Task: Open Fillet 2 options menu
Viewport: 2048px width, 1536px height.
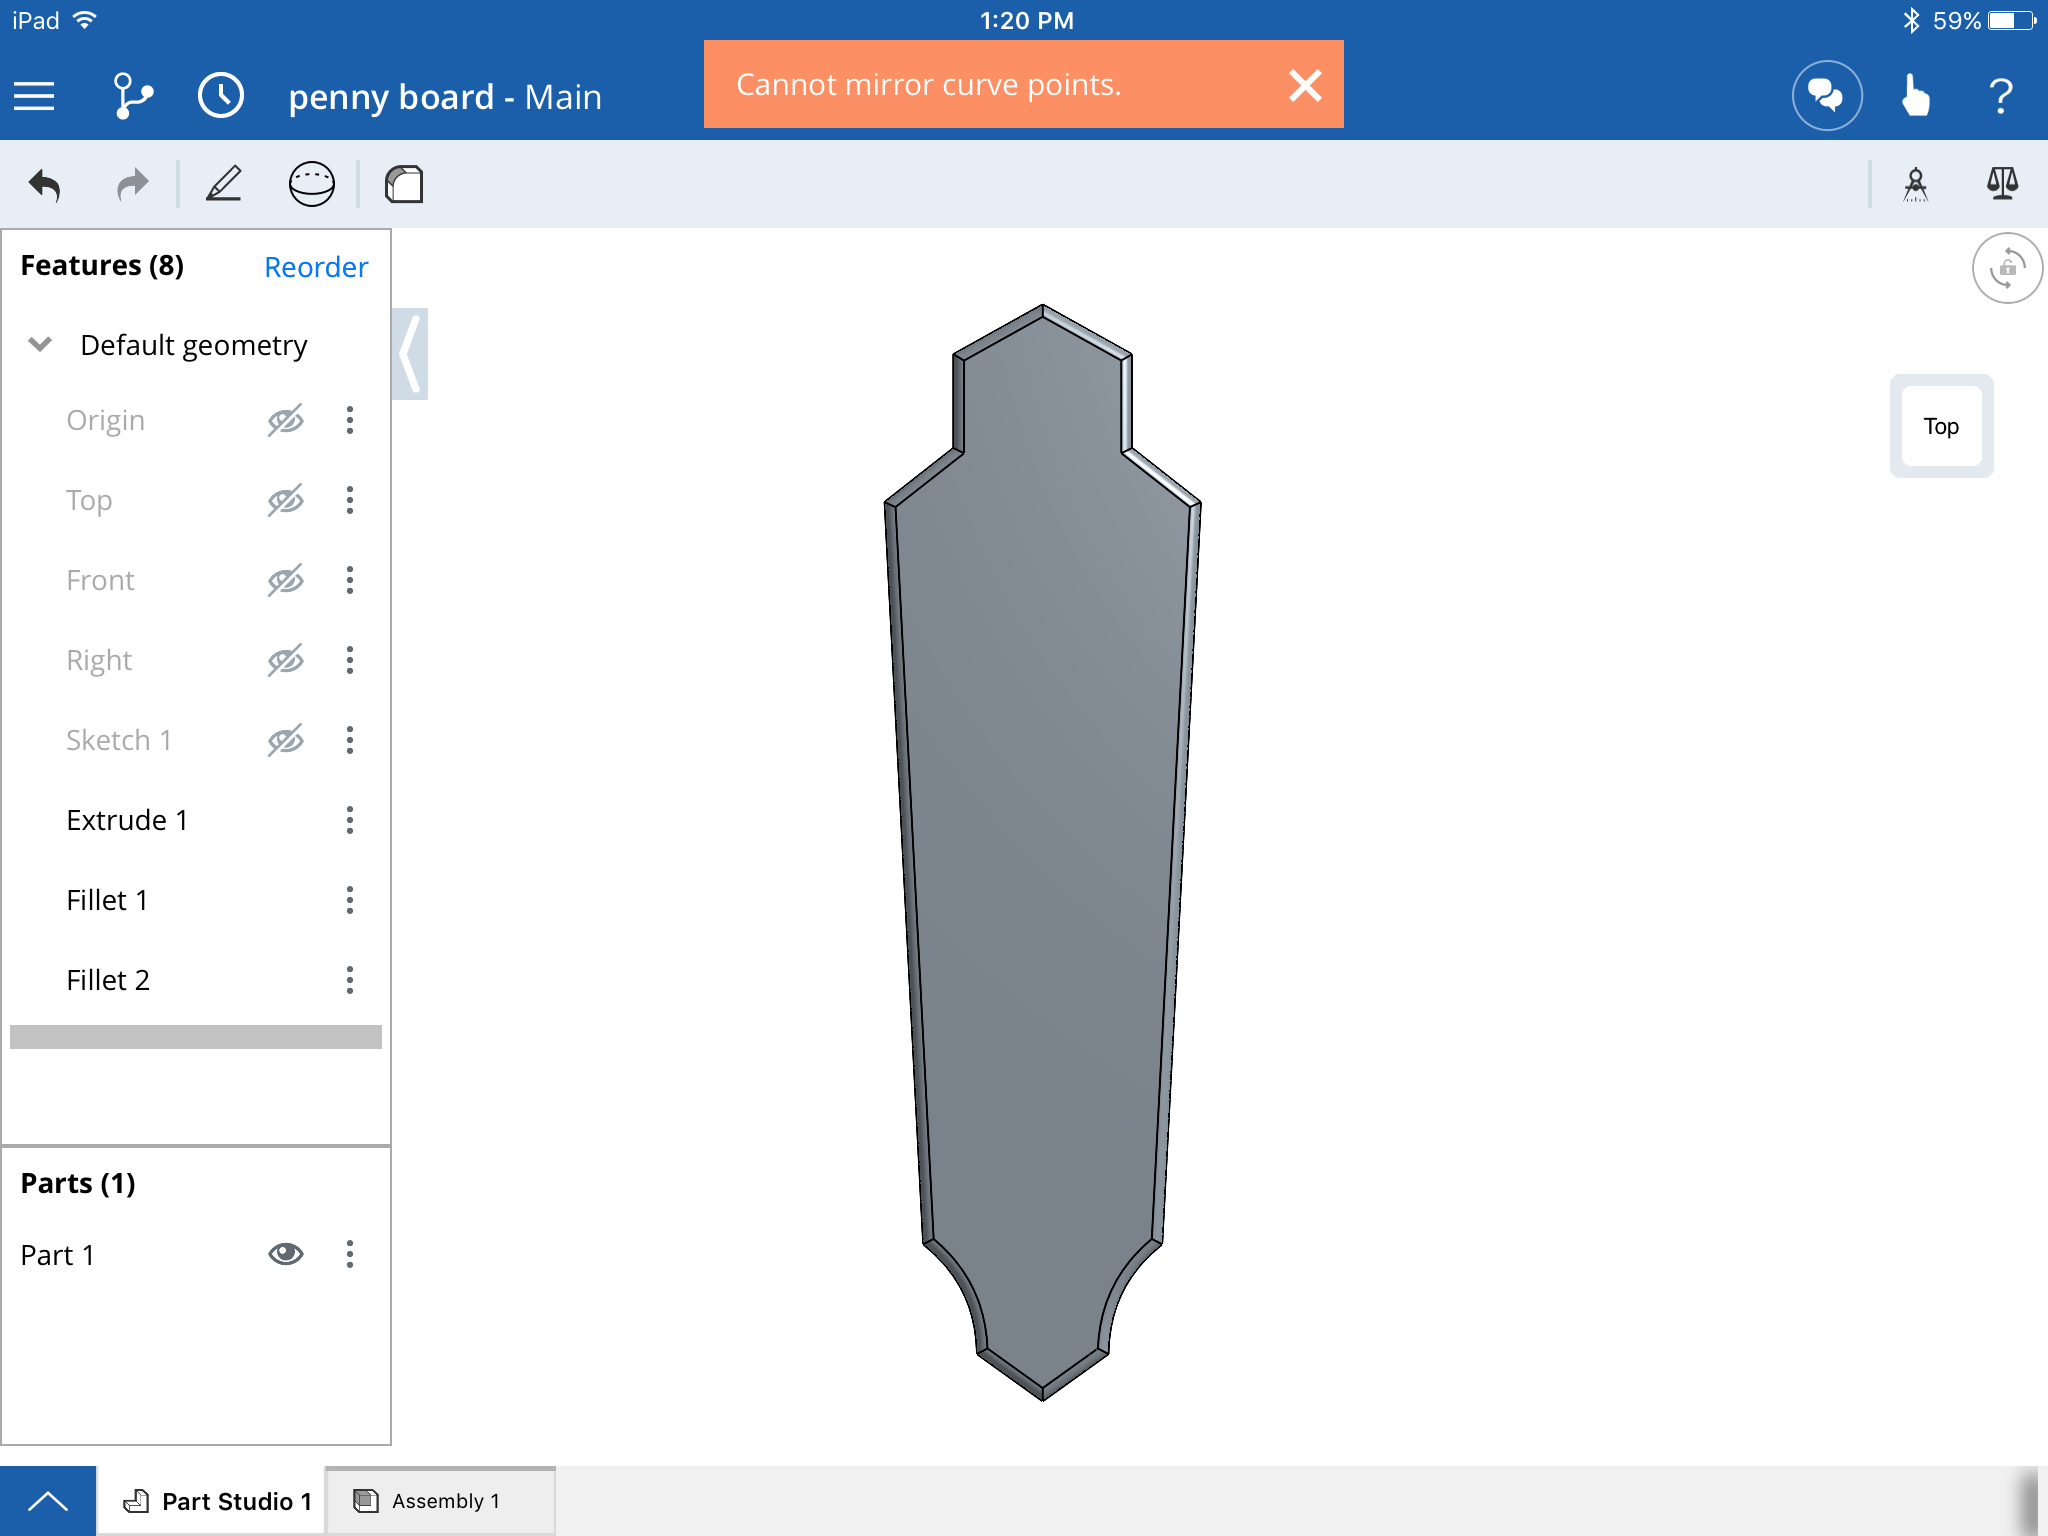Action: pyautogui.click(x=349, y=980)
